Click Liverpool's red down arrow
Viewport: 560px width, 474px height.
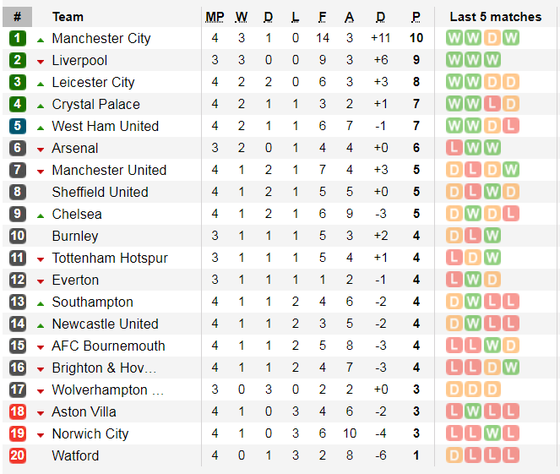pos(40,62)
